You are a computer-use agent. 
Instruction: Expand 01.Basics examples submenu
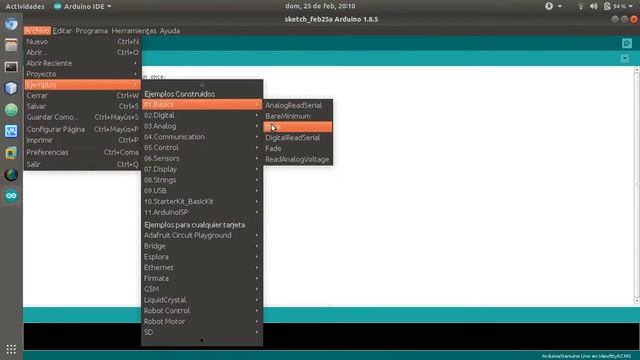click(202, 104)
